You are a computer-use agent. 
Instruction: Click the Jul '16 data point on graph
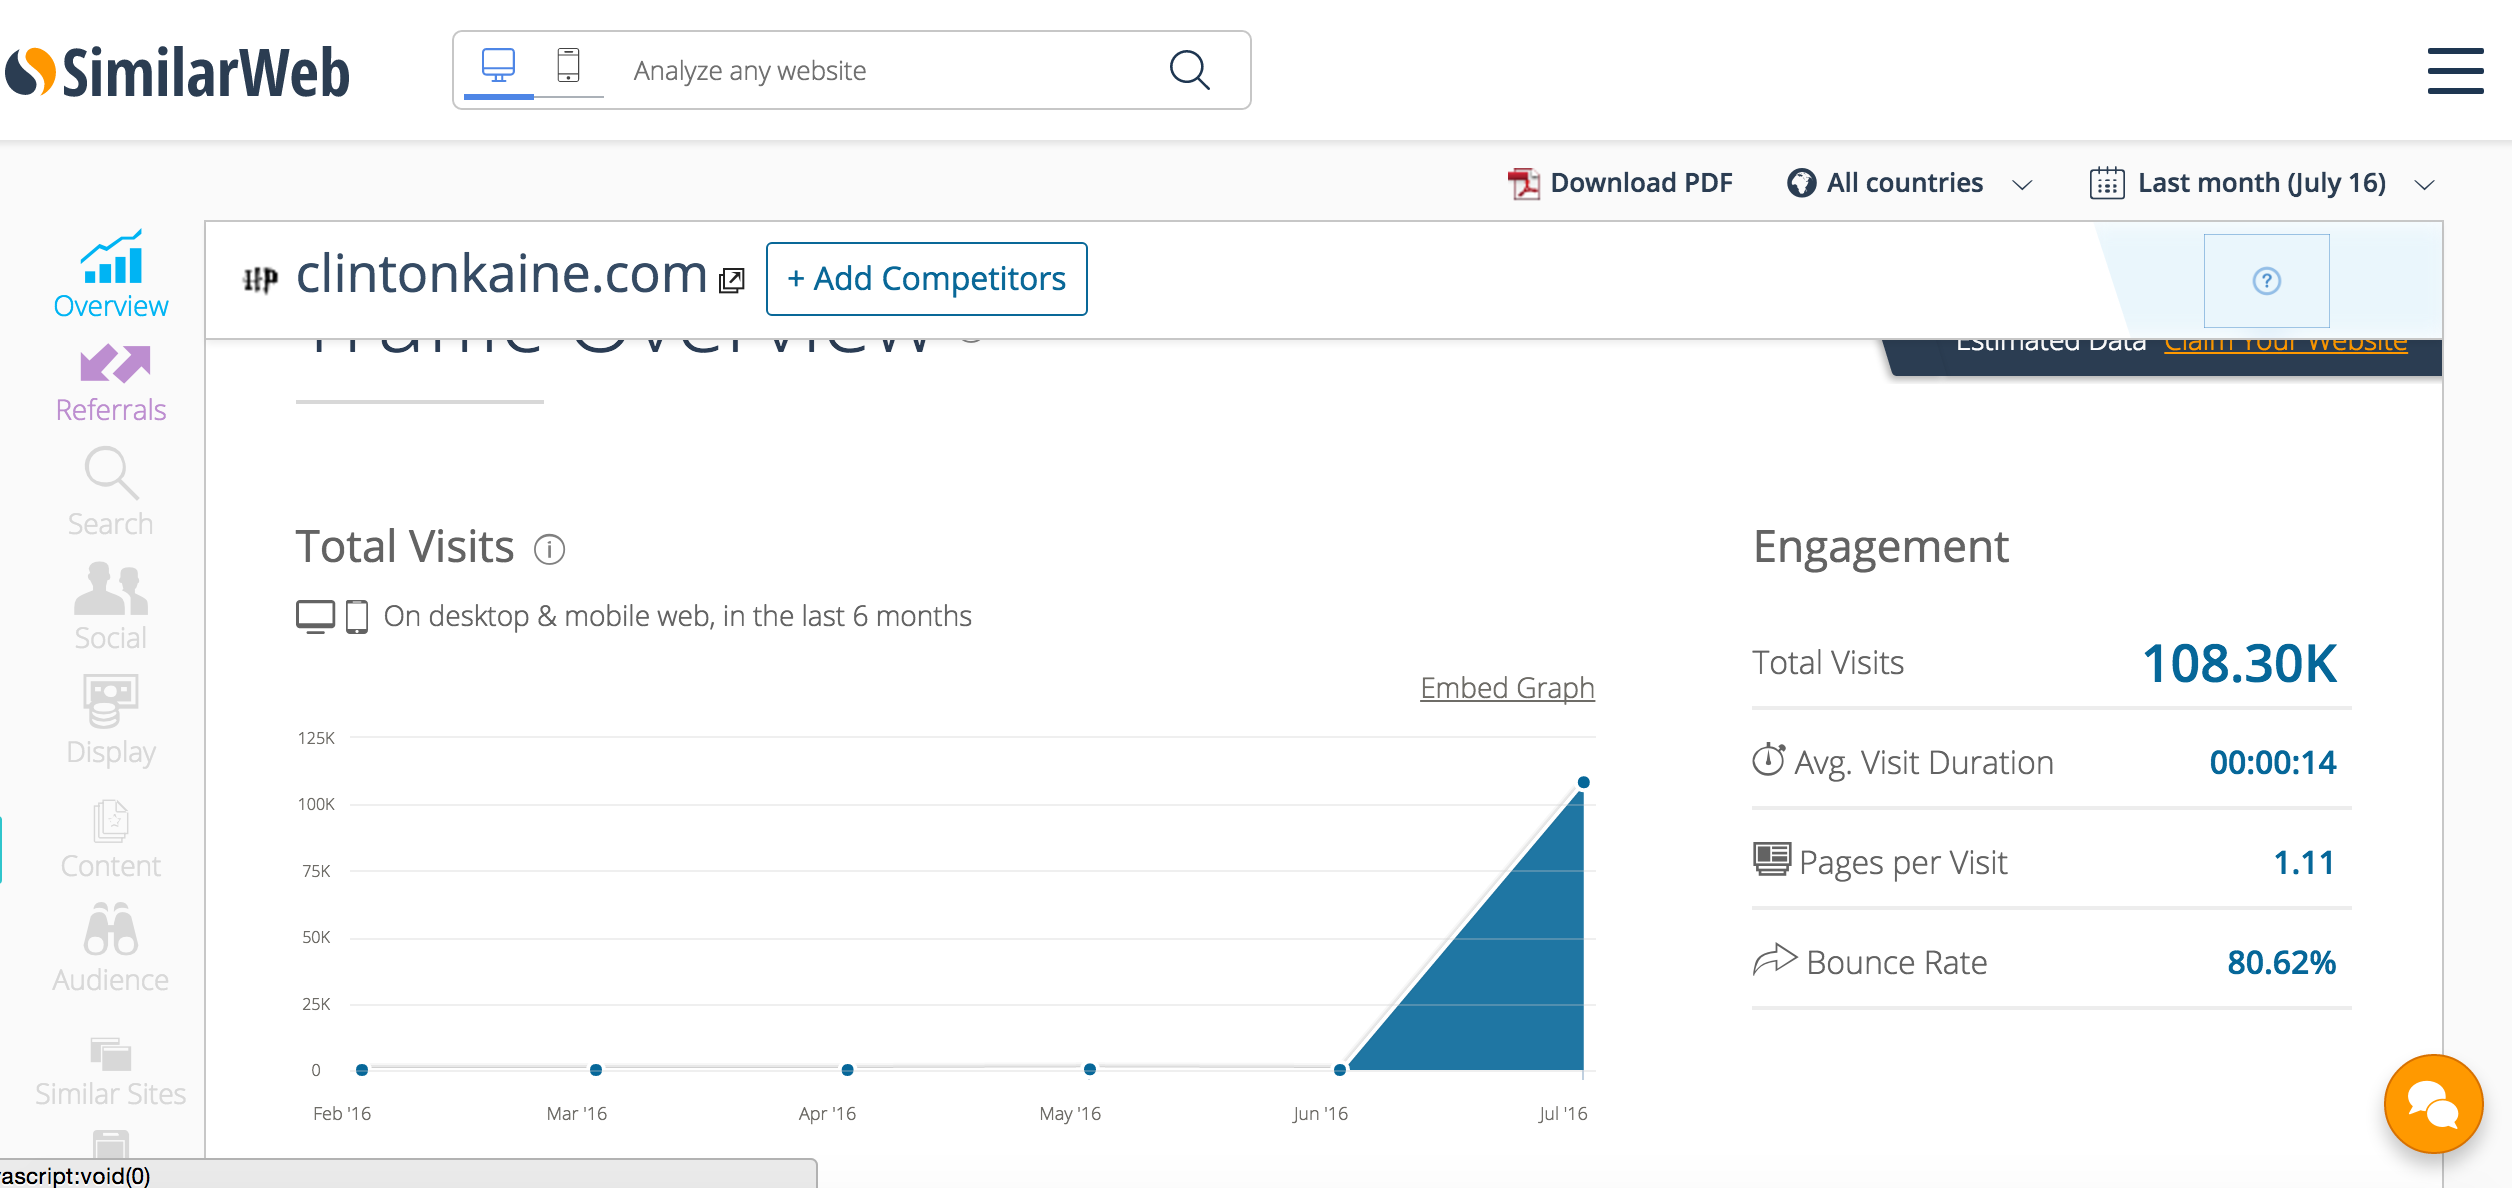tap(1583, 782)
